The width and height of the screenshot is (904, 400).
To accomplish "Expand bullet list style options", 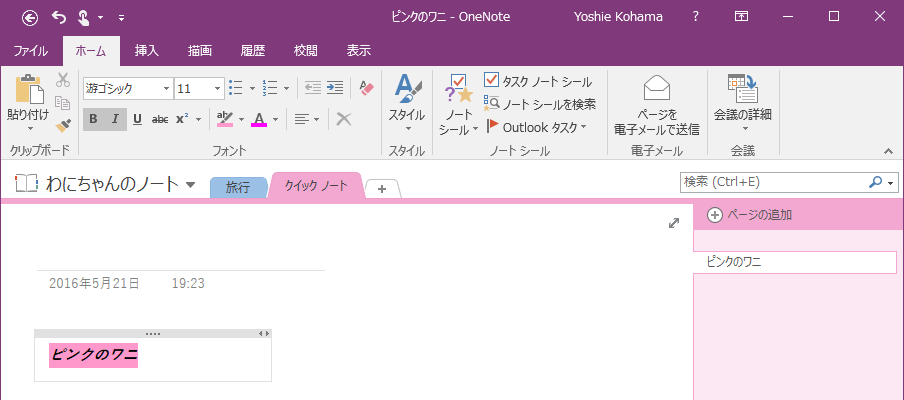I will pyautogui.click(x=252, y=89).
